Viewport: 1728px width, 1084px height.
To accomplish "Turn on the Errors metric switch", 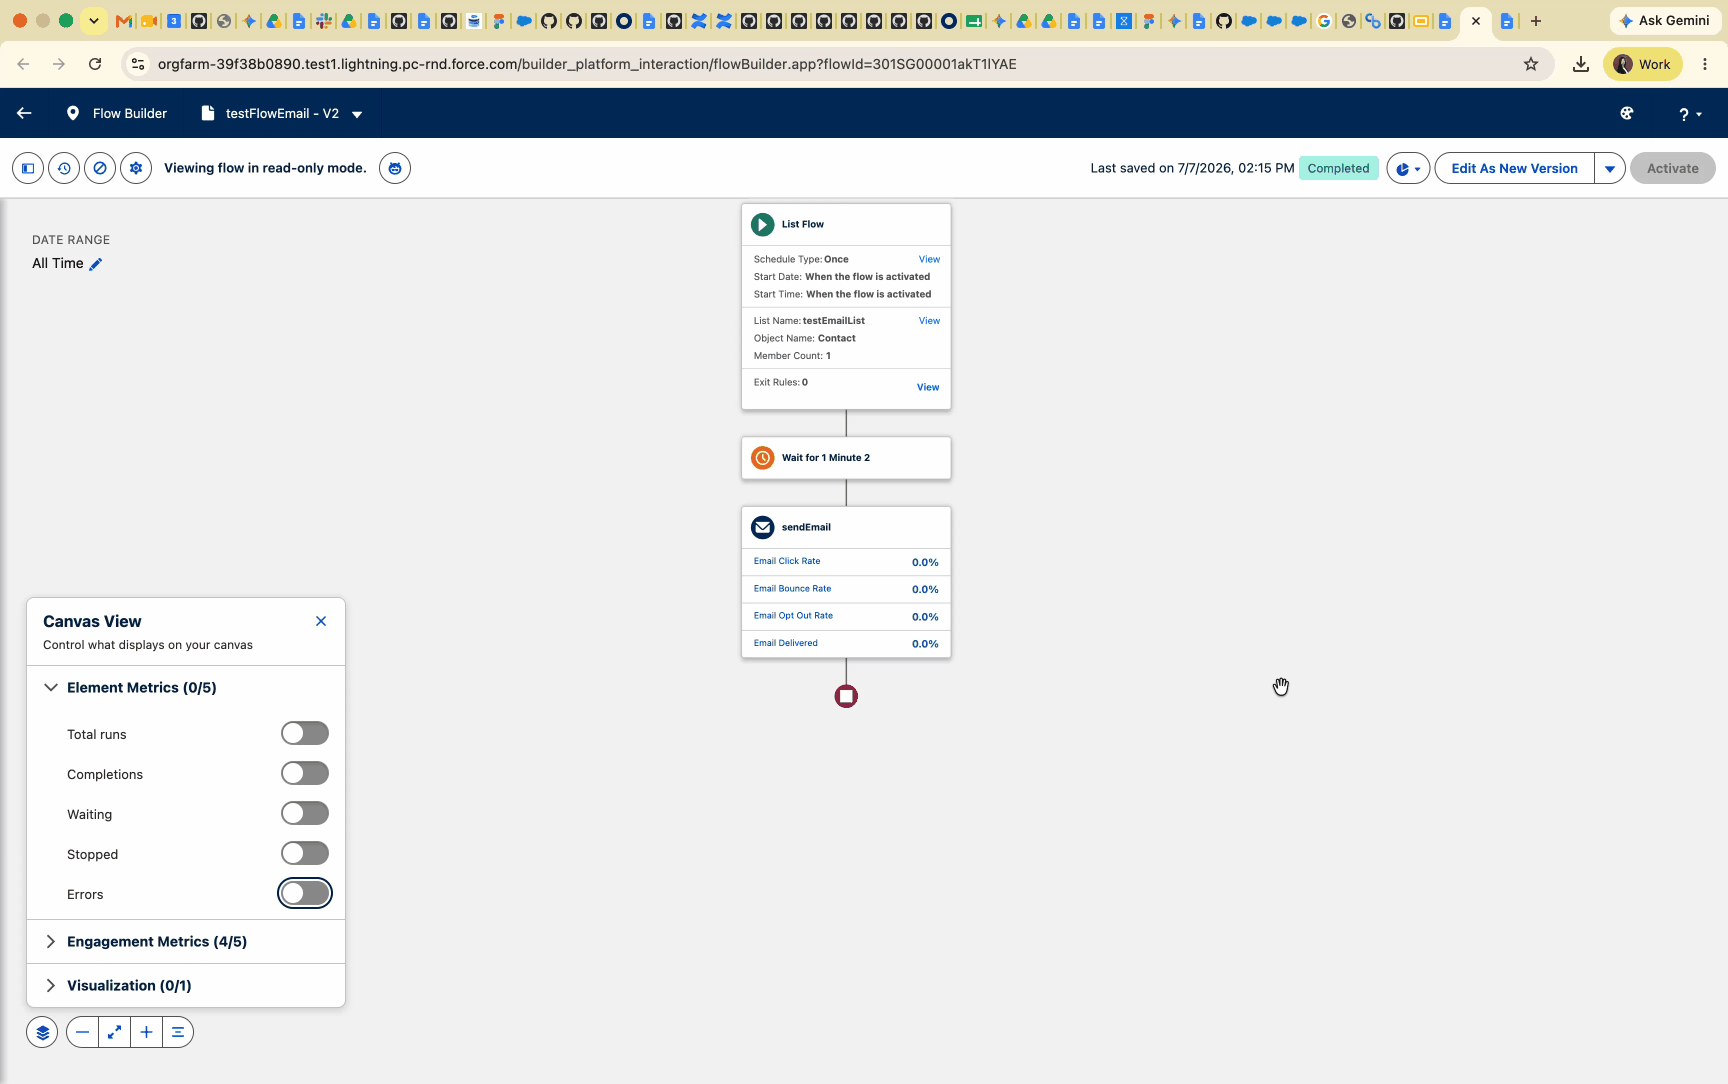I will click(305, 894).
